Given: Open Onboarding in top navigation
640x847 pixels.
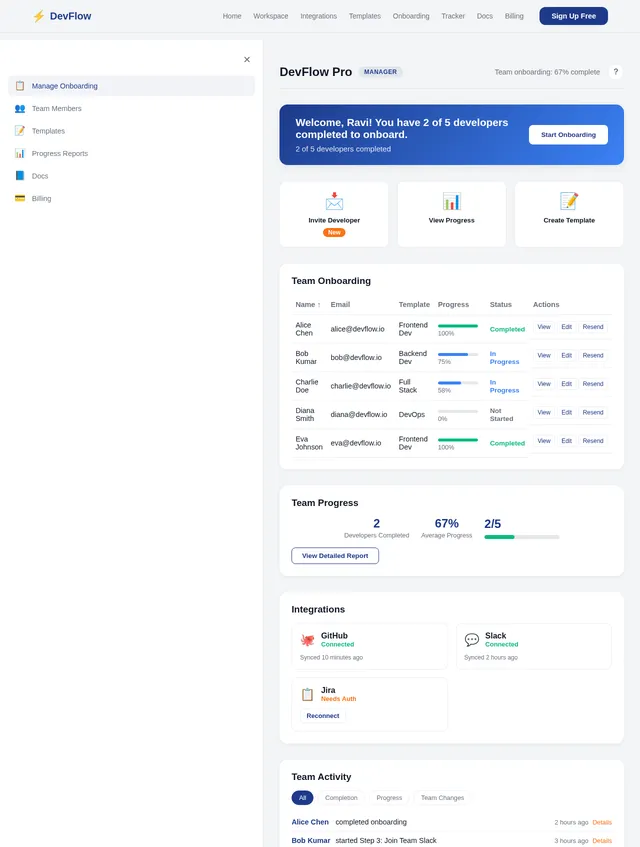Looking at the screenshot, I should [x=411, y=16].
